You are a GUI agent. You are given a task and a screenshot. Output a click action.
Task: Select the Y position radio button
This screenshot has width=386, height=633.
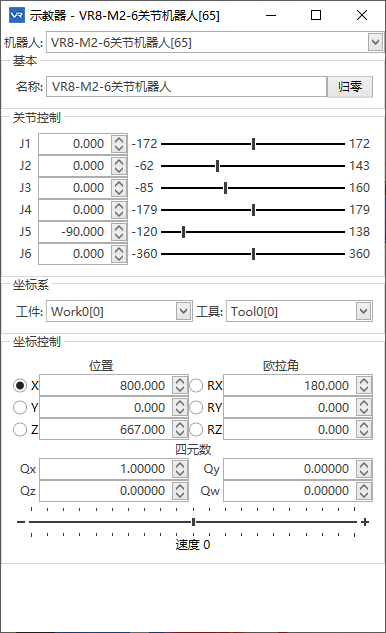pyautogui.click(x=20, y=407)
